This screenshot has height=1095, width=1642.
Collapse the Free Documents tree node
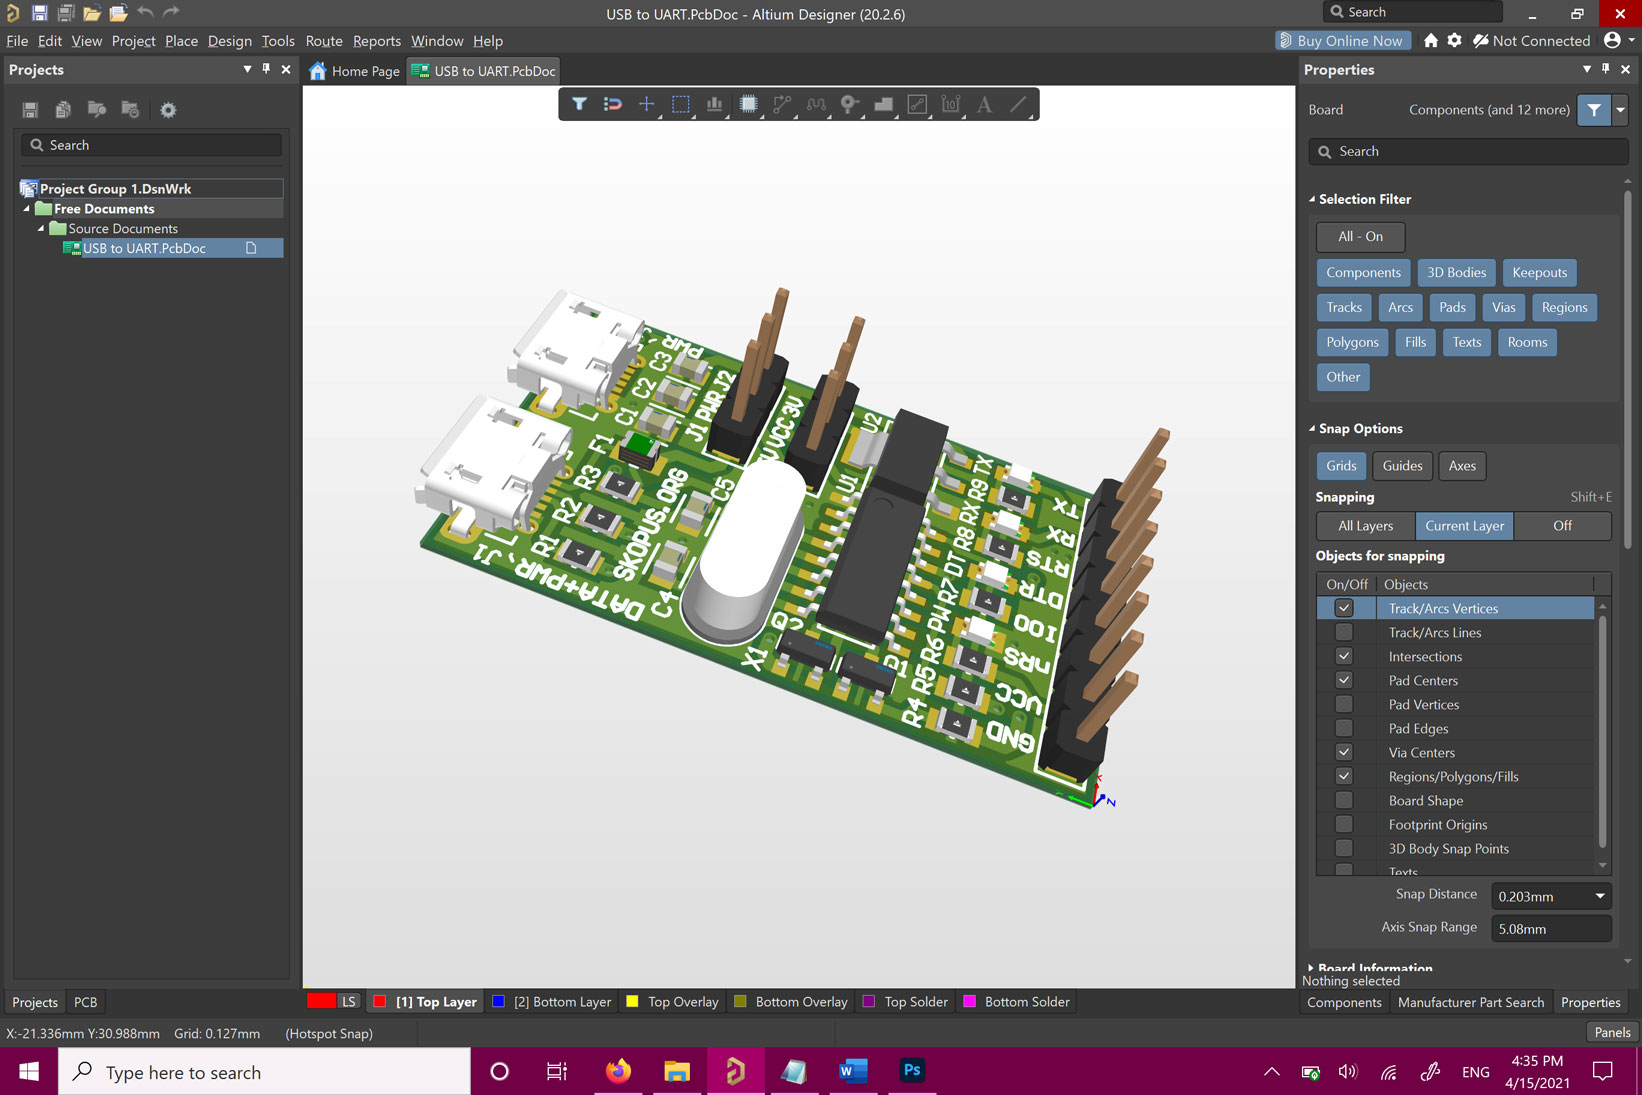(27, 209)
